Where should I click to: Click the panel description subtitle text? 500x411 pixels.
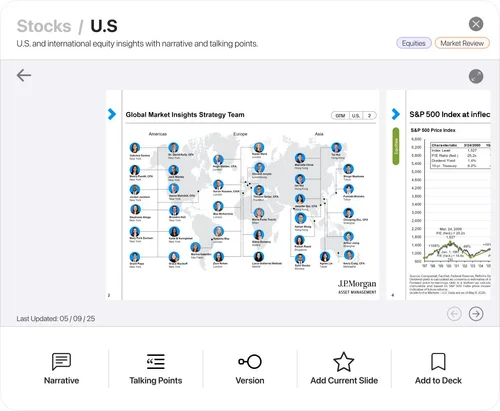[x=137, y=44]
